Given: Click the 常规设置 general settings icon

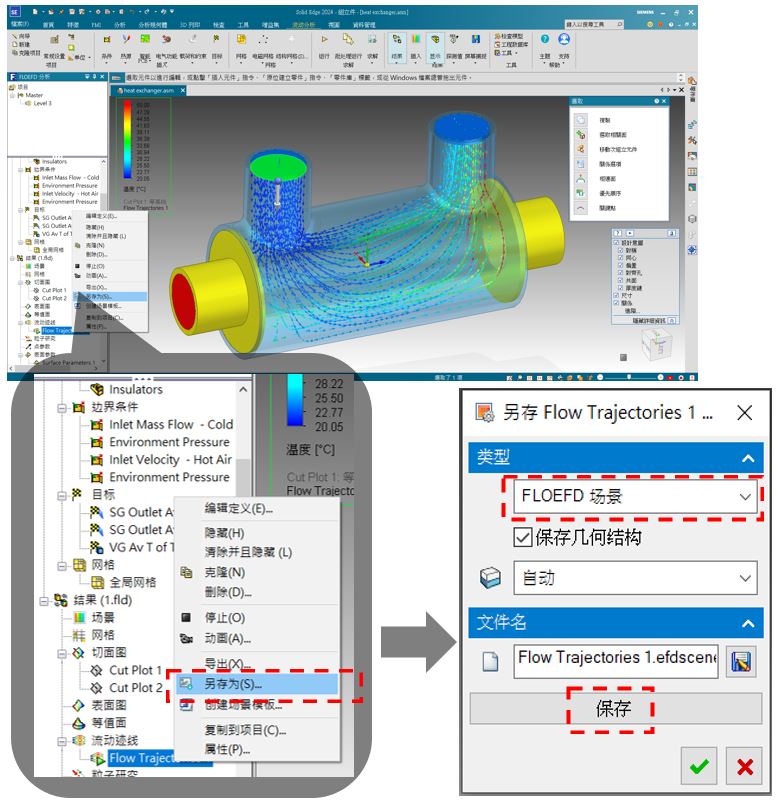Looking at the screenshot, I should 54,40.
